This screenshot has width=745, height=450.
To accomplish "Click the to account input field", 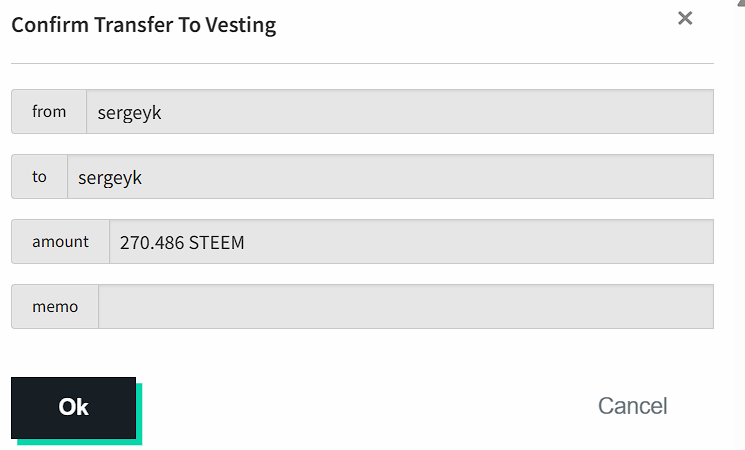I will coord(390,177).
